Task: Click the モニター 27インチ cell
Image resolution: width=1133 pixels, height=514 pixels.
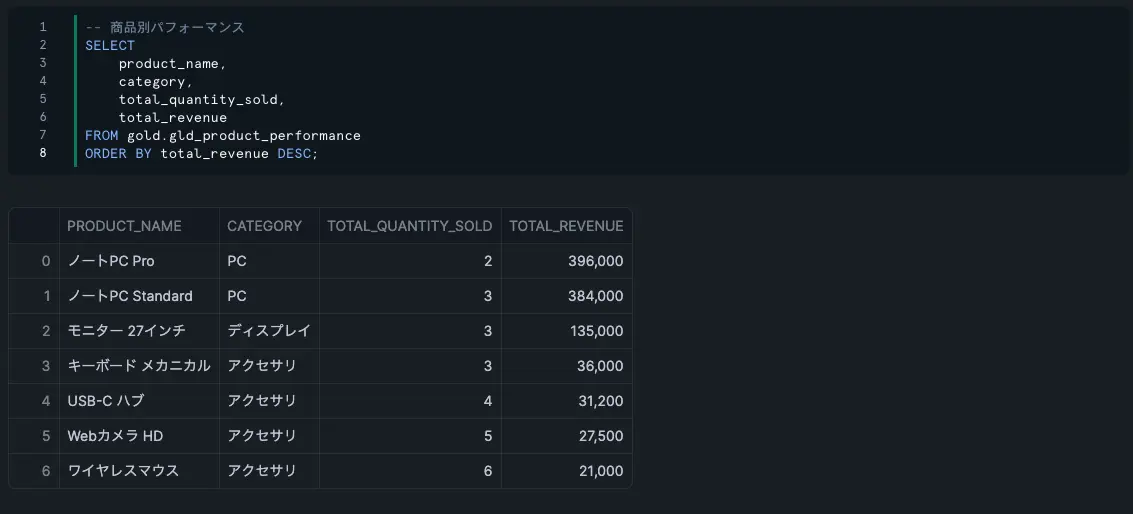Action: click(126, 331)
